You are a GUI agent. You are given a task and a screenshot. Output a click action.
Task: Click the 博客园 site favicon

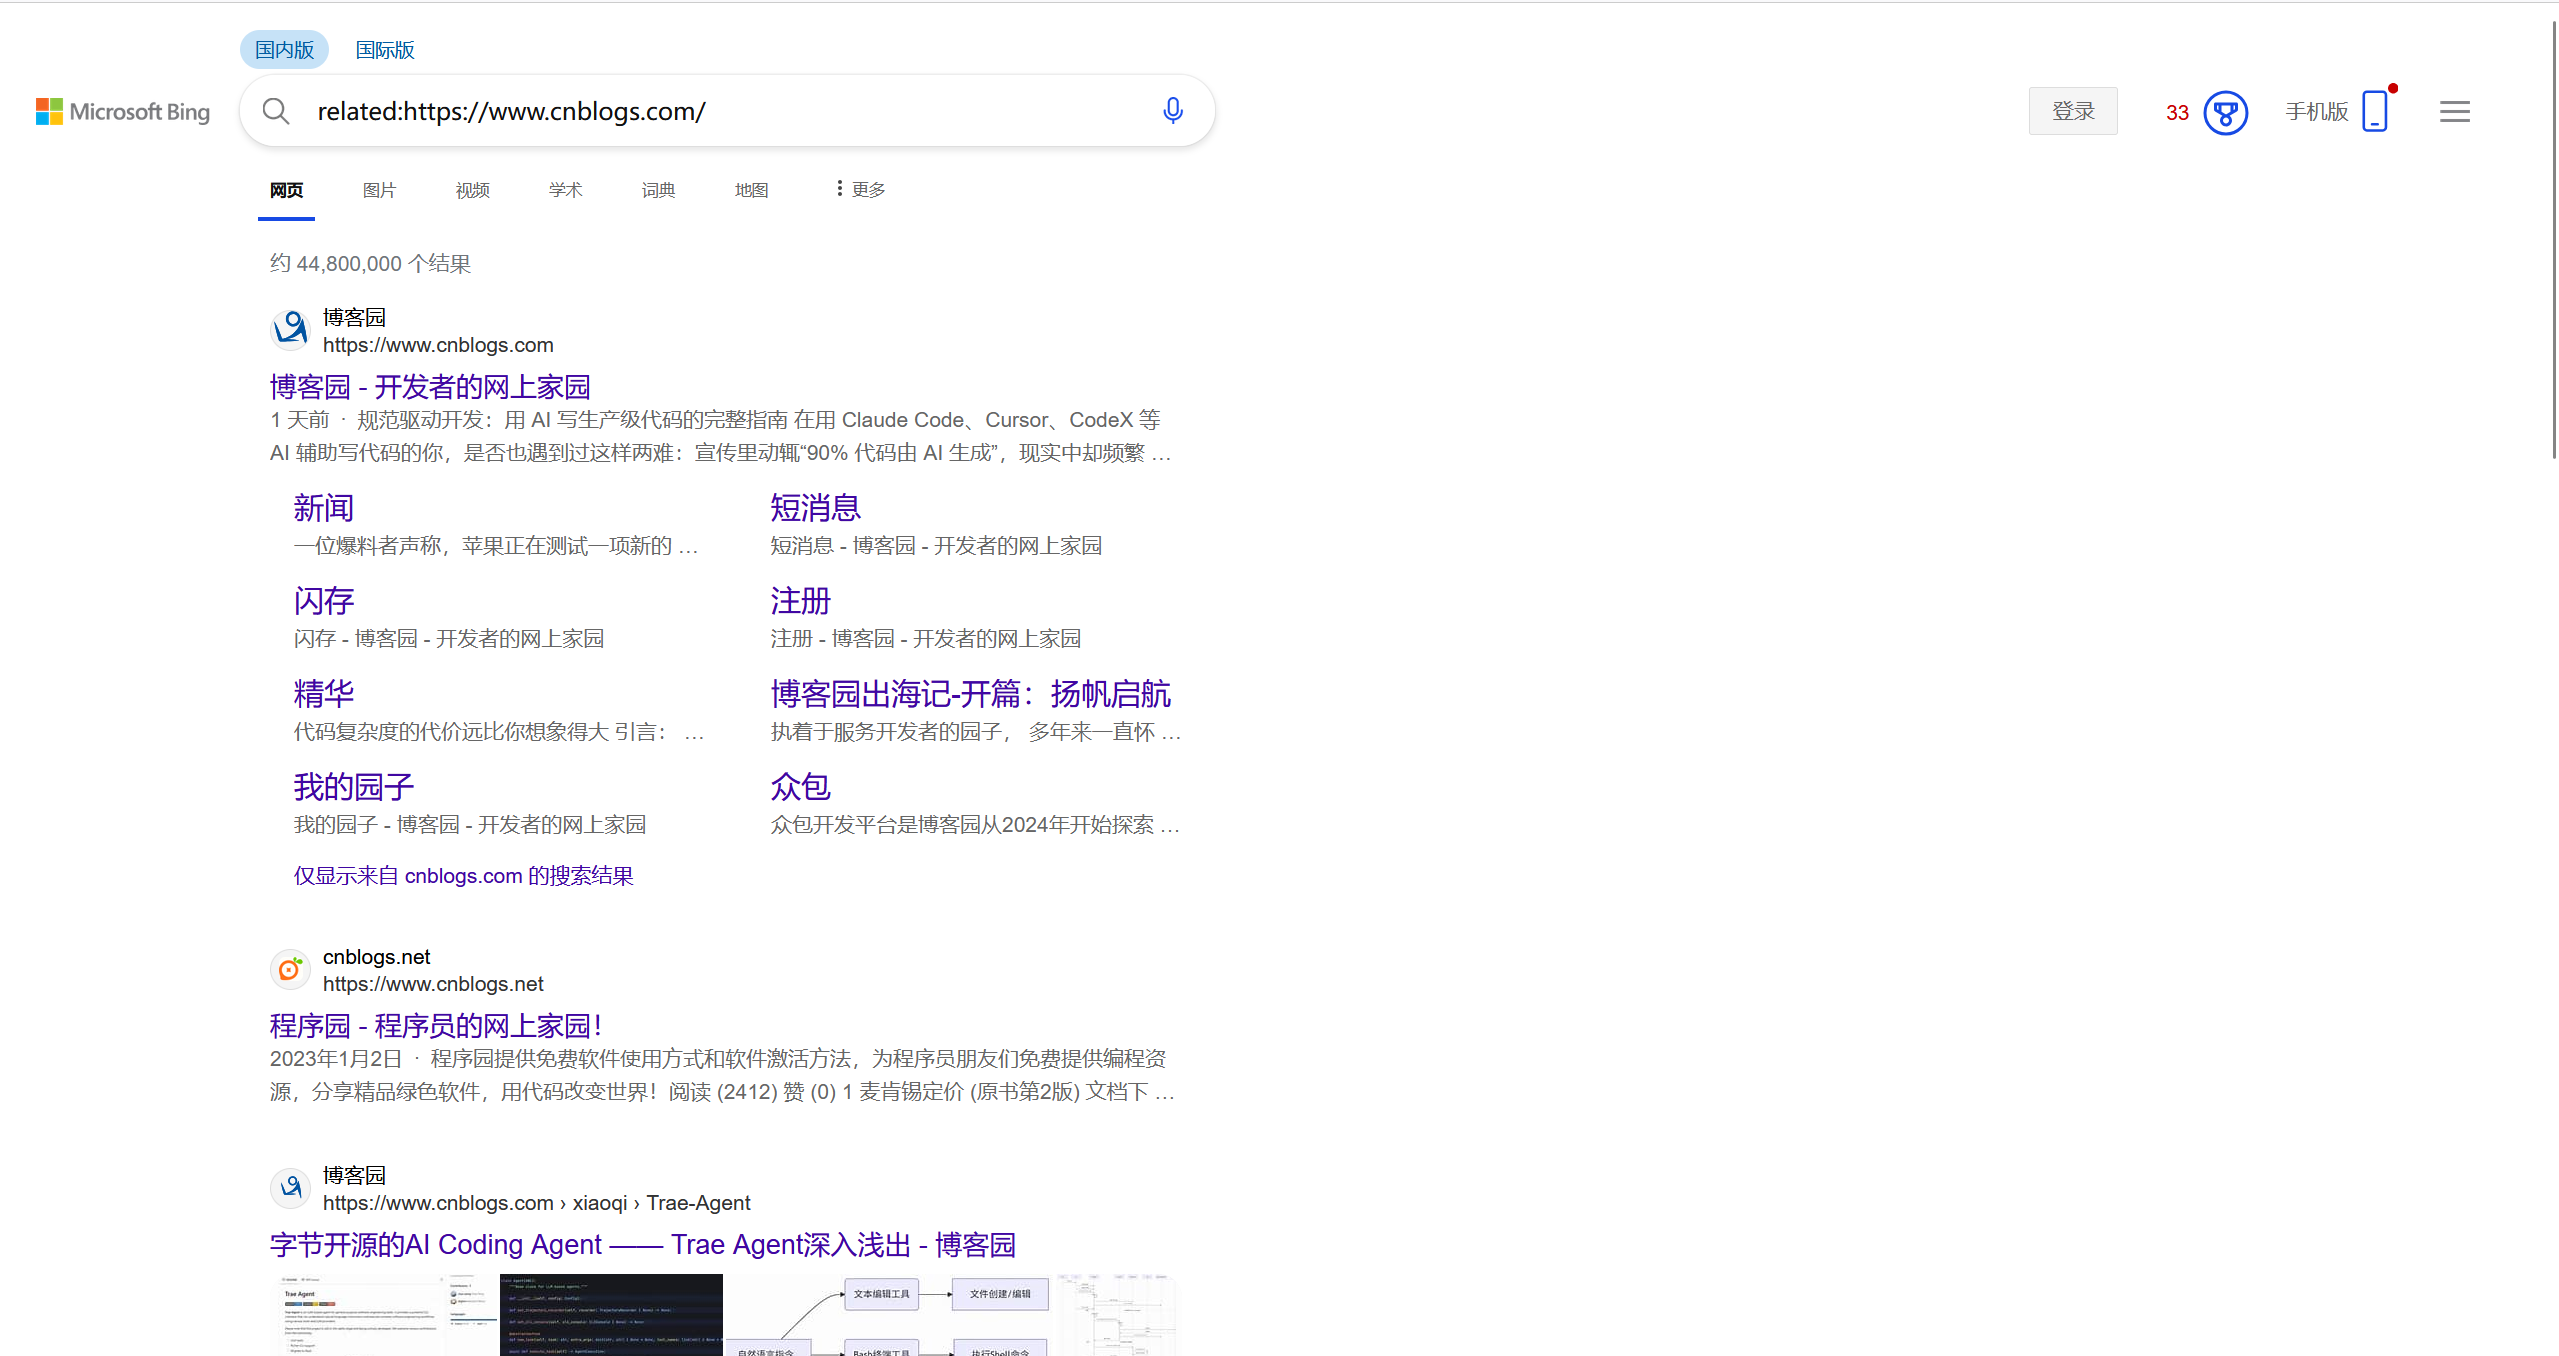289,328
